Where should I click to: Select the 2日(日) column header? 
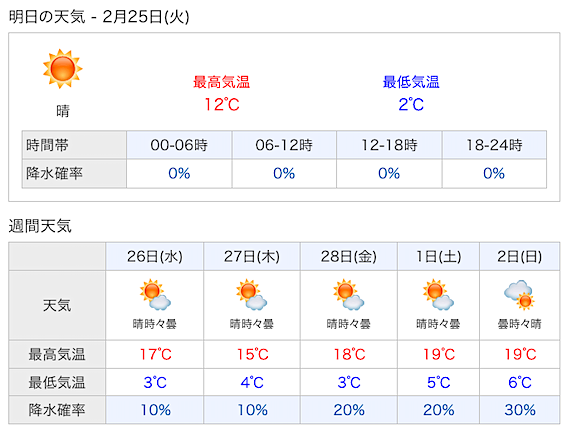[520, 256]
